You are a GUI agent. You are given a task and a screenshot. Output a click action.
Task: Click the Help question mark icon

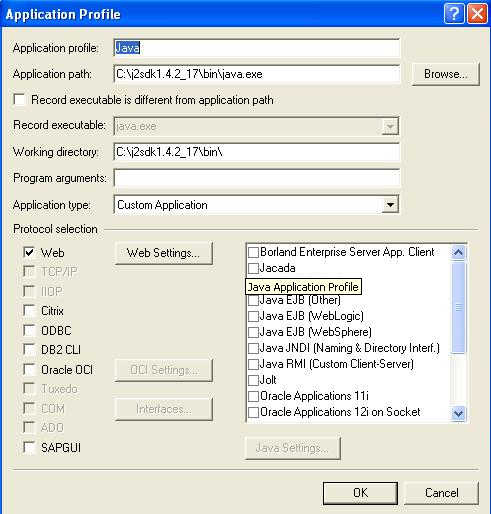pos(454,14)
